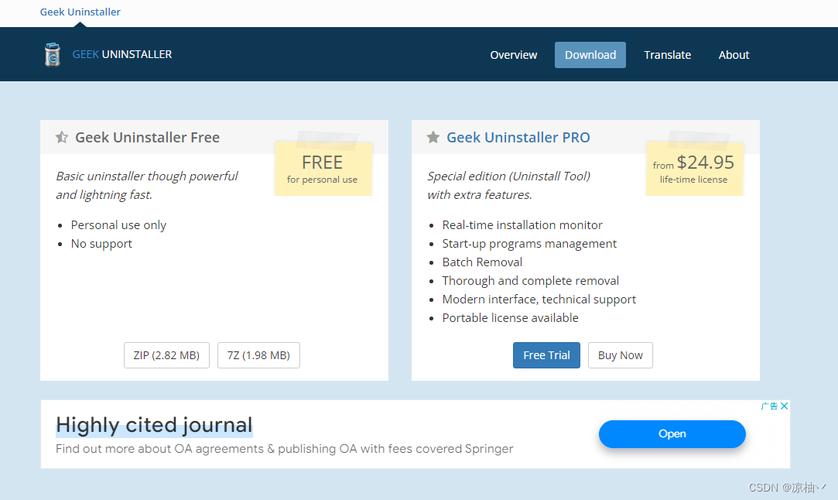
Task: Click the star icon beside Geek Uninstaller Free
Action: (62, 138)
